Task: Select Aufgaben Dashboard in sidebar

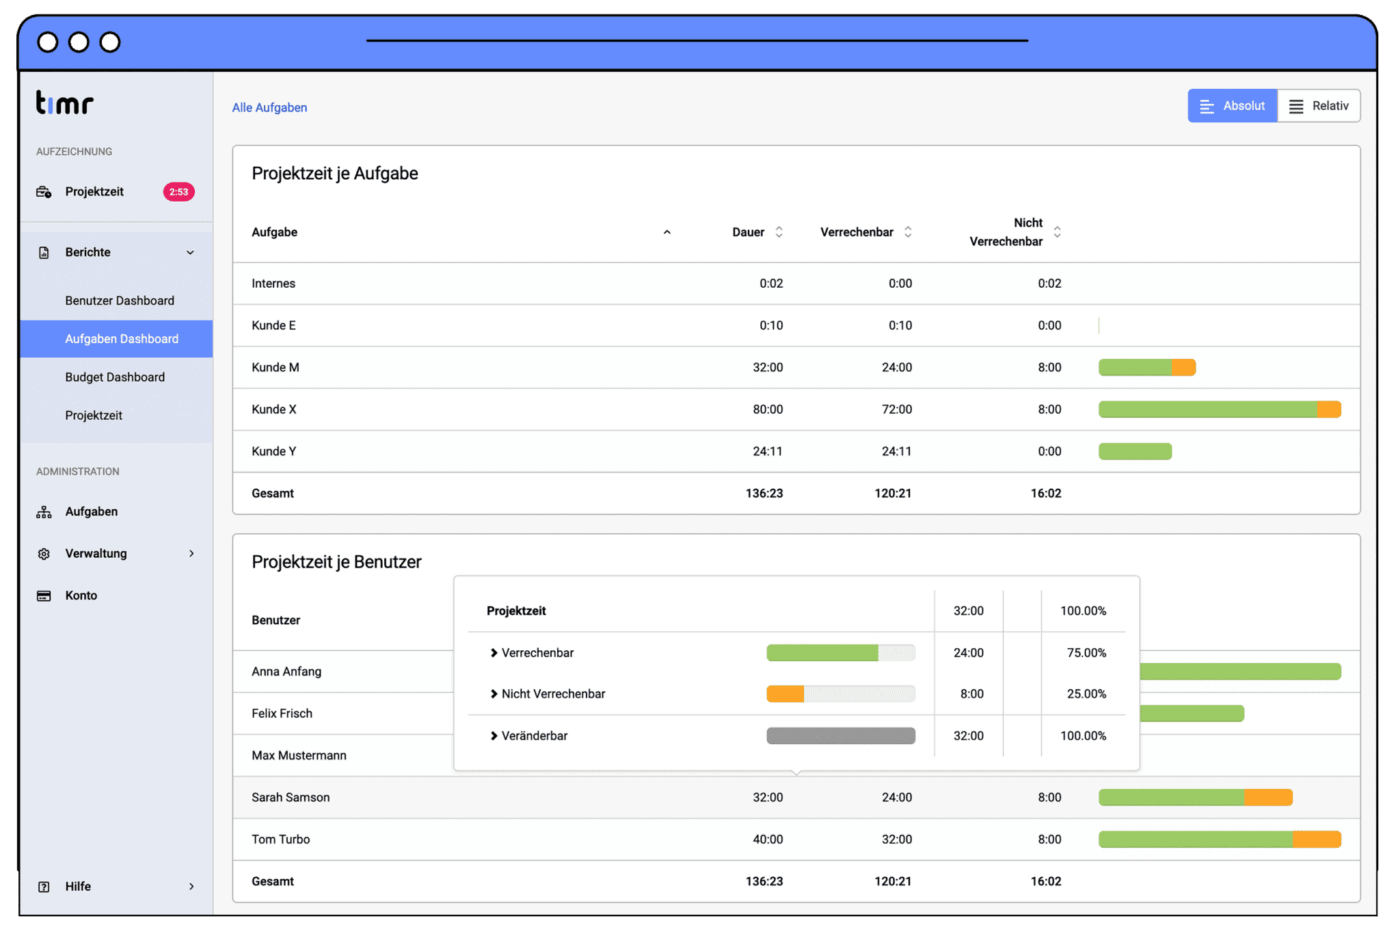Action: tap(116, 339)
